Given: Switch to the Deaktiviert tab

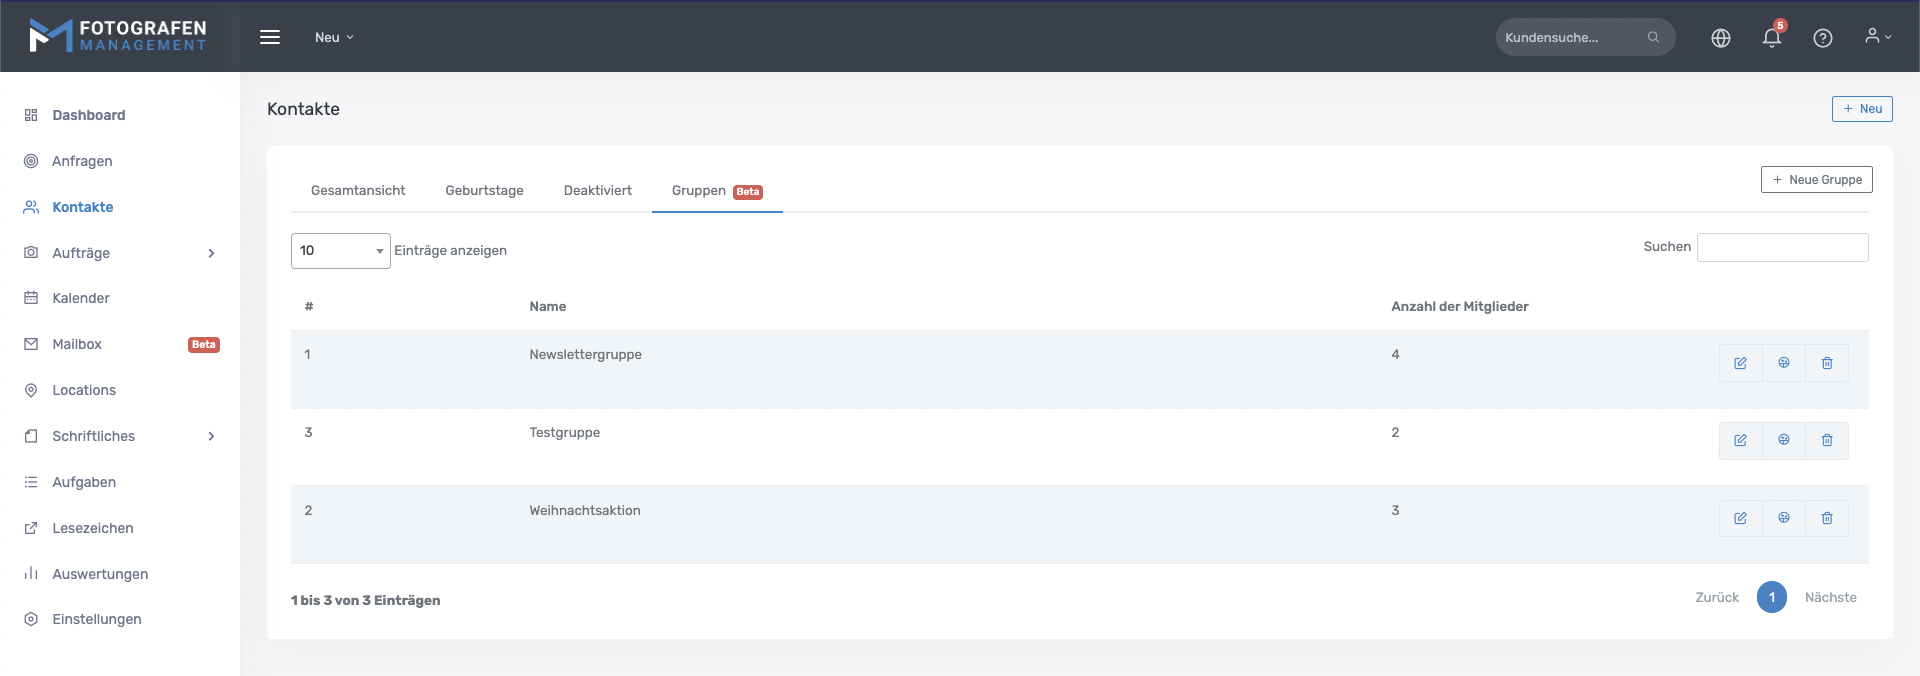Looking at the screenshot, I should 597,191.
